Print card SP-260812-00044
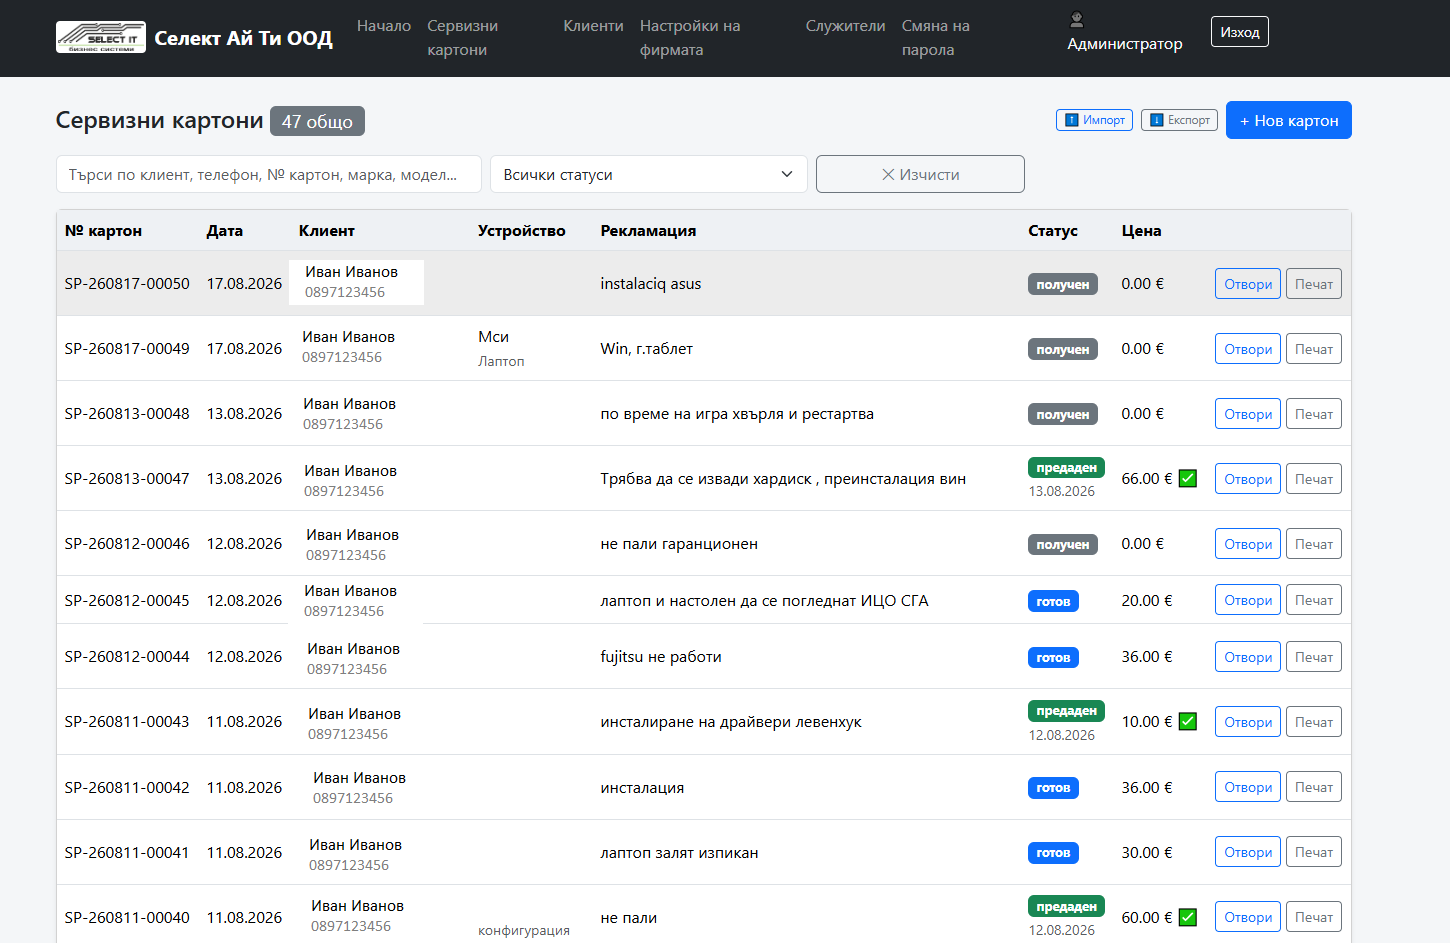Image resolution: width=1450 pixels, height=943 pixels. click(x=1314, y=657)
